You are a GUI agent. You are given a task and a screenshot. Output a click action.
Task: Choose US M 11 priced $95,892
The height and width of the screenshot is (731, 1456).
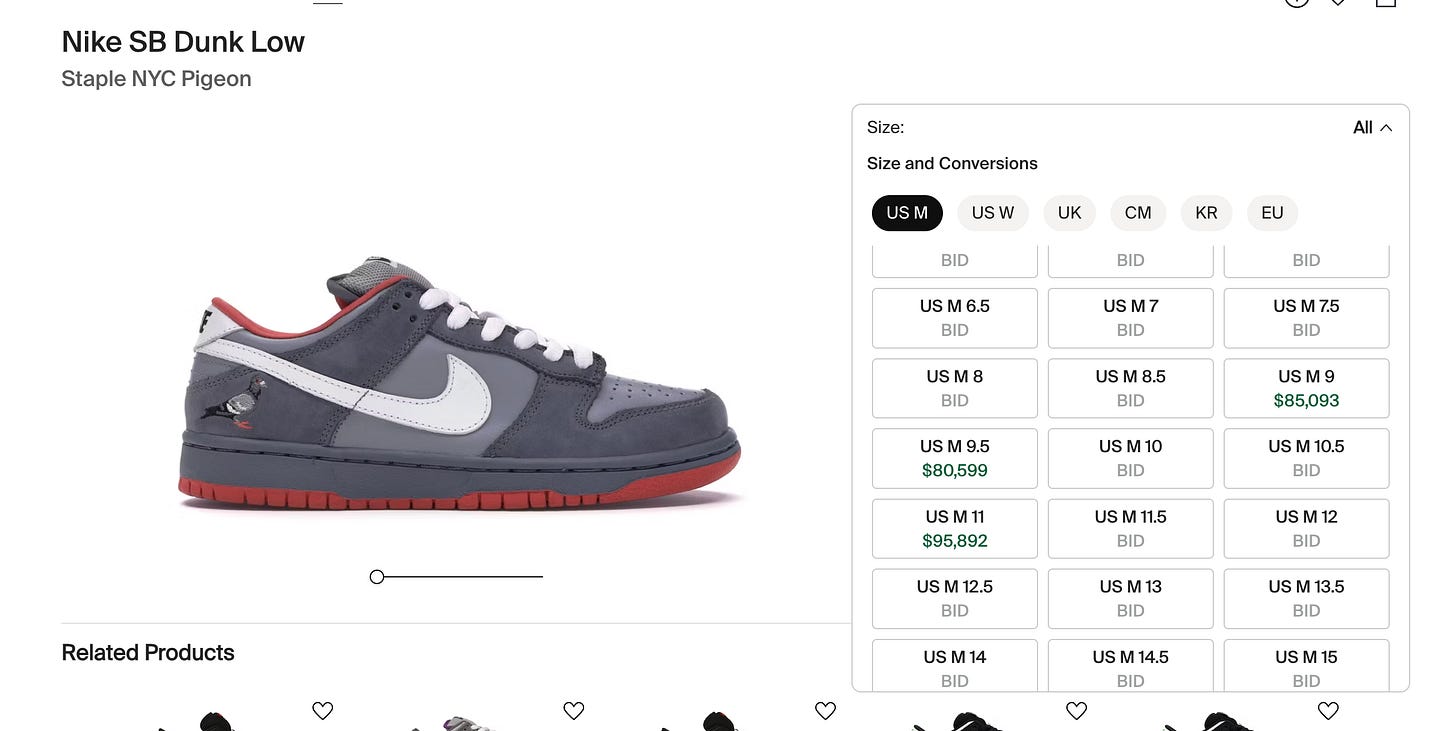[x=955, y=529]
